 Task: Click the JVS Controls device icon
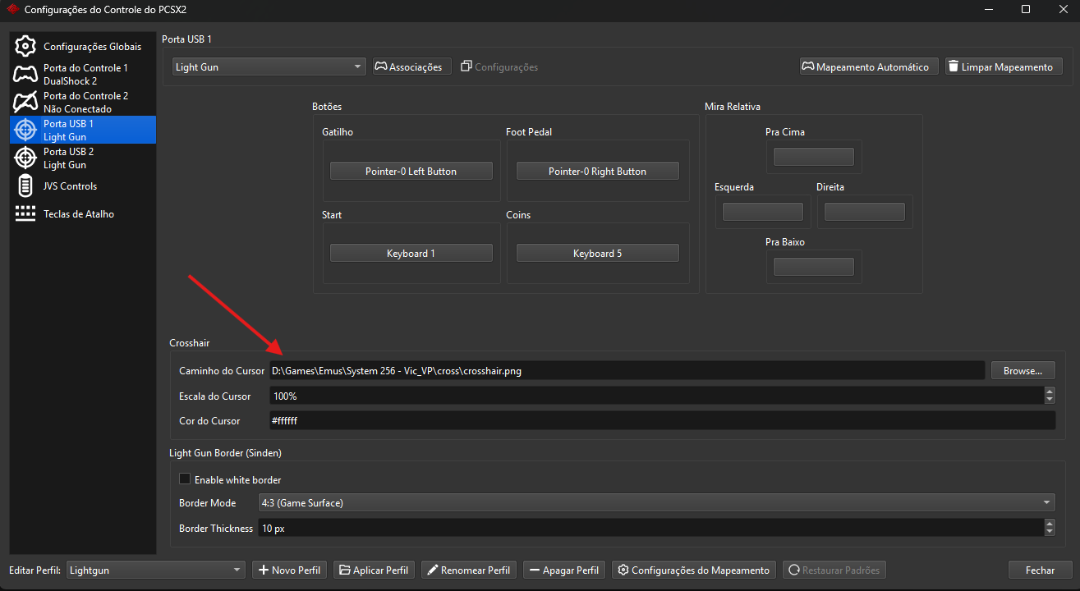[x=25, y=186]
